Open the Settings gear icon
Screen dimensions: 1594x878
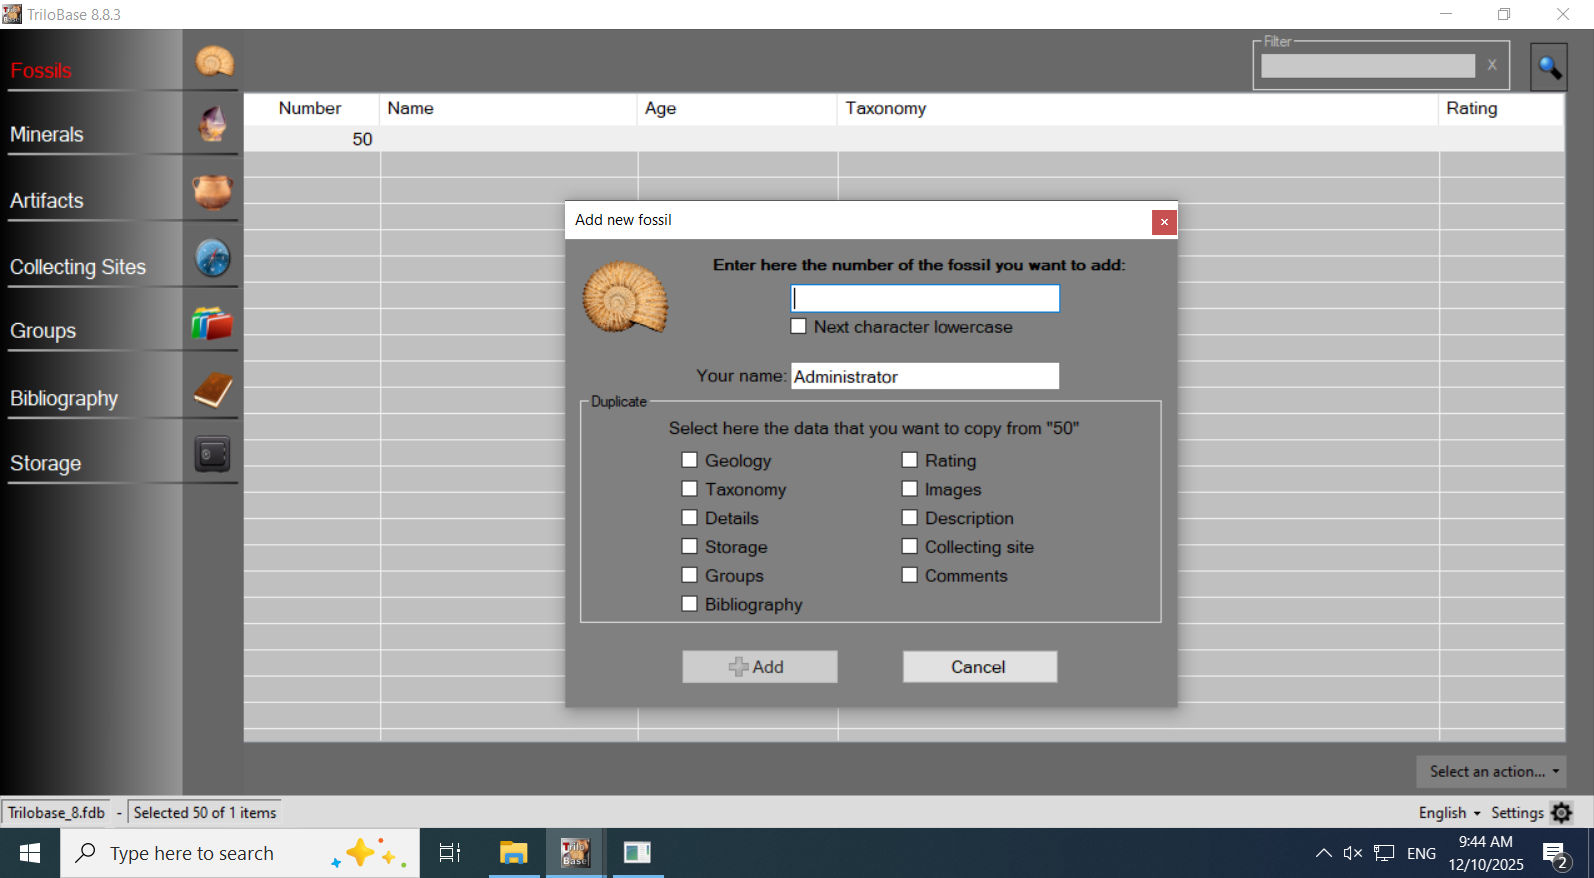click(x=1562, y=813)
